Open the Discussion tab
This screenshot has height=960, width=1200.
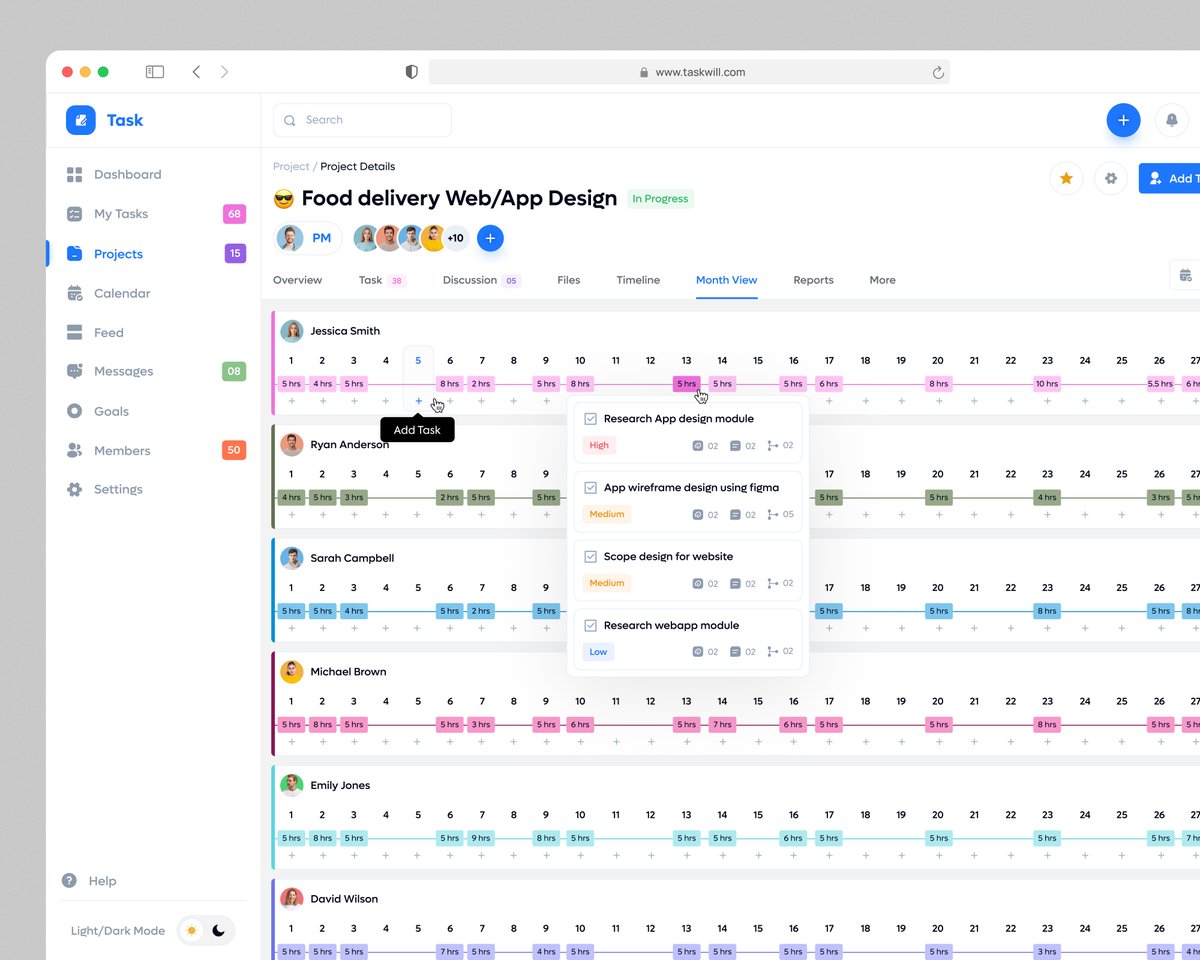[x=482, y=280]
